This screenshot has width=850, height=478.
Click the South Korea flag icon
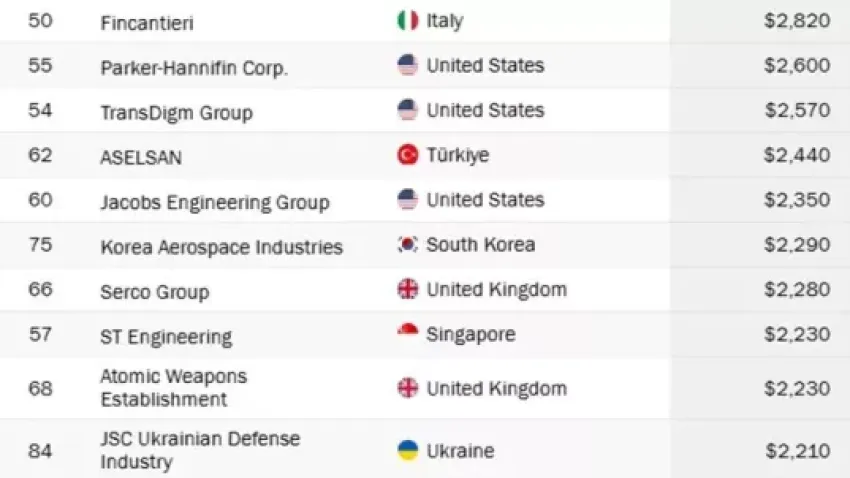point(407,245)
